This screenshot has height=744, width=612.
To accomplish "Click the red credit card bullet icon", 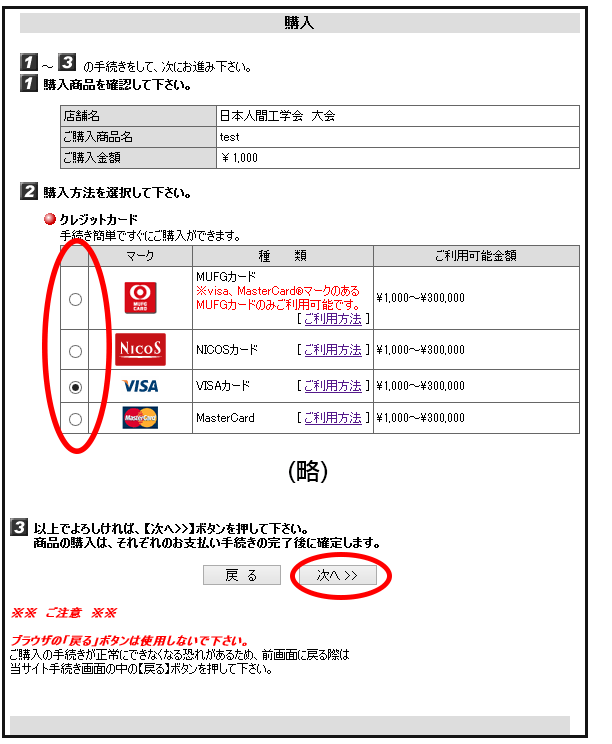I will 50,219.
